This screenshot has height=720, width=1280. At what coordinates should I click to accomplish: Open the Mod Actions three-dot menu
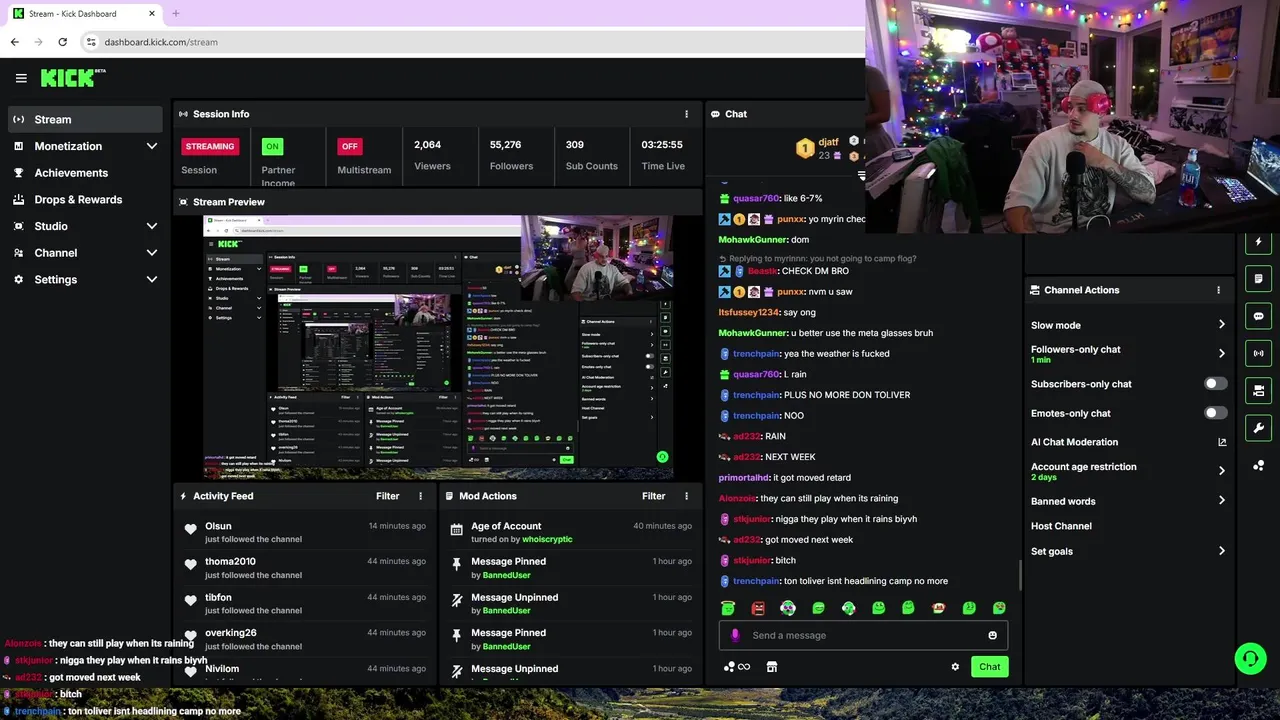click(x=686, y=496)
